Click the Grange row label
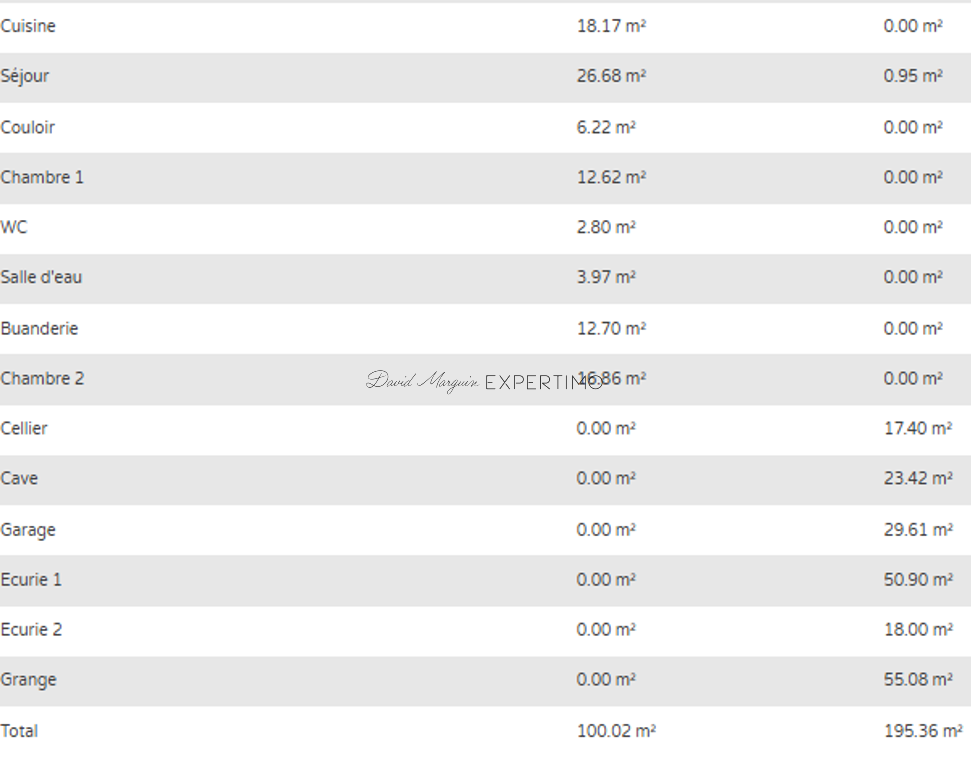The width and height of the screenshot is (971, 761). coord(28,680)
